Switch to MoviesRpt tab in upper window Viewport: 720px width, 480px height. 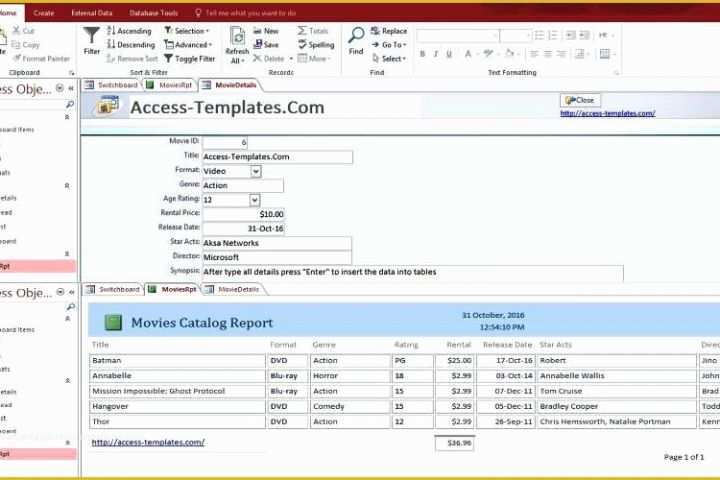[169, 85]
